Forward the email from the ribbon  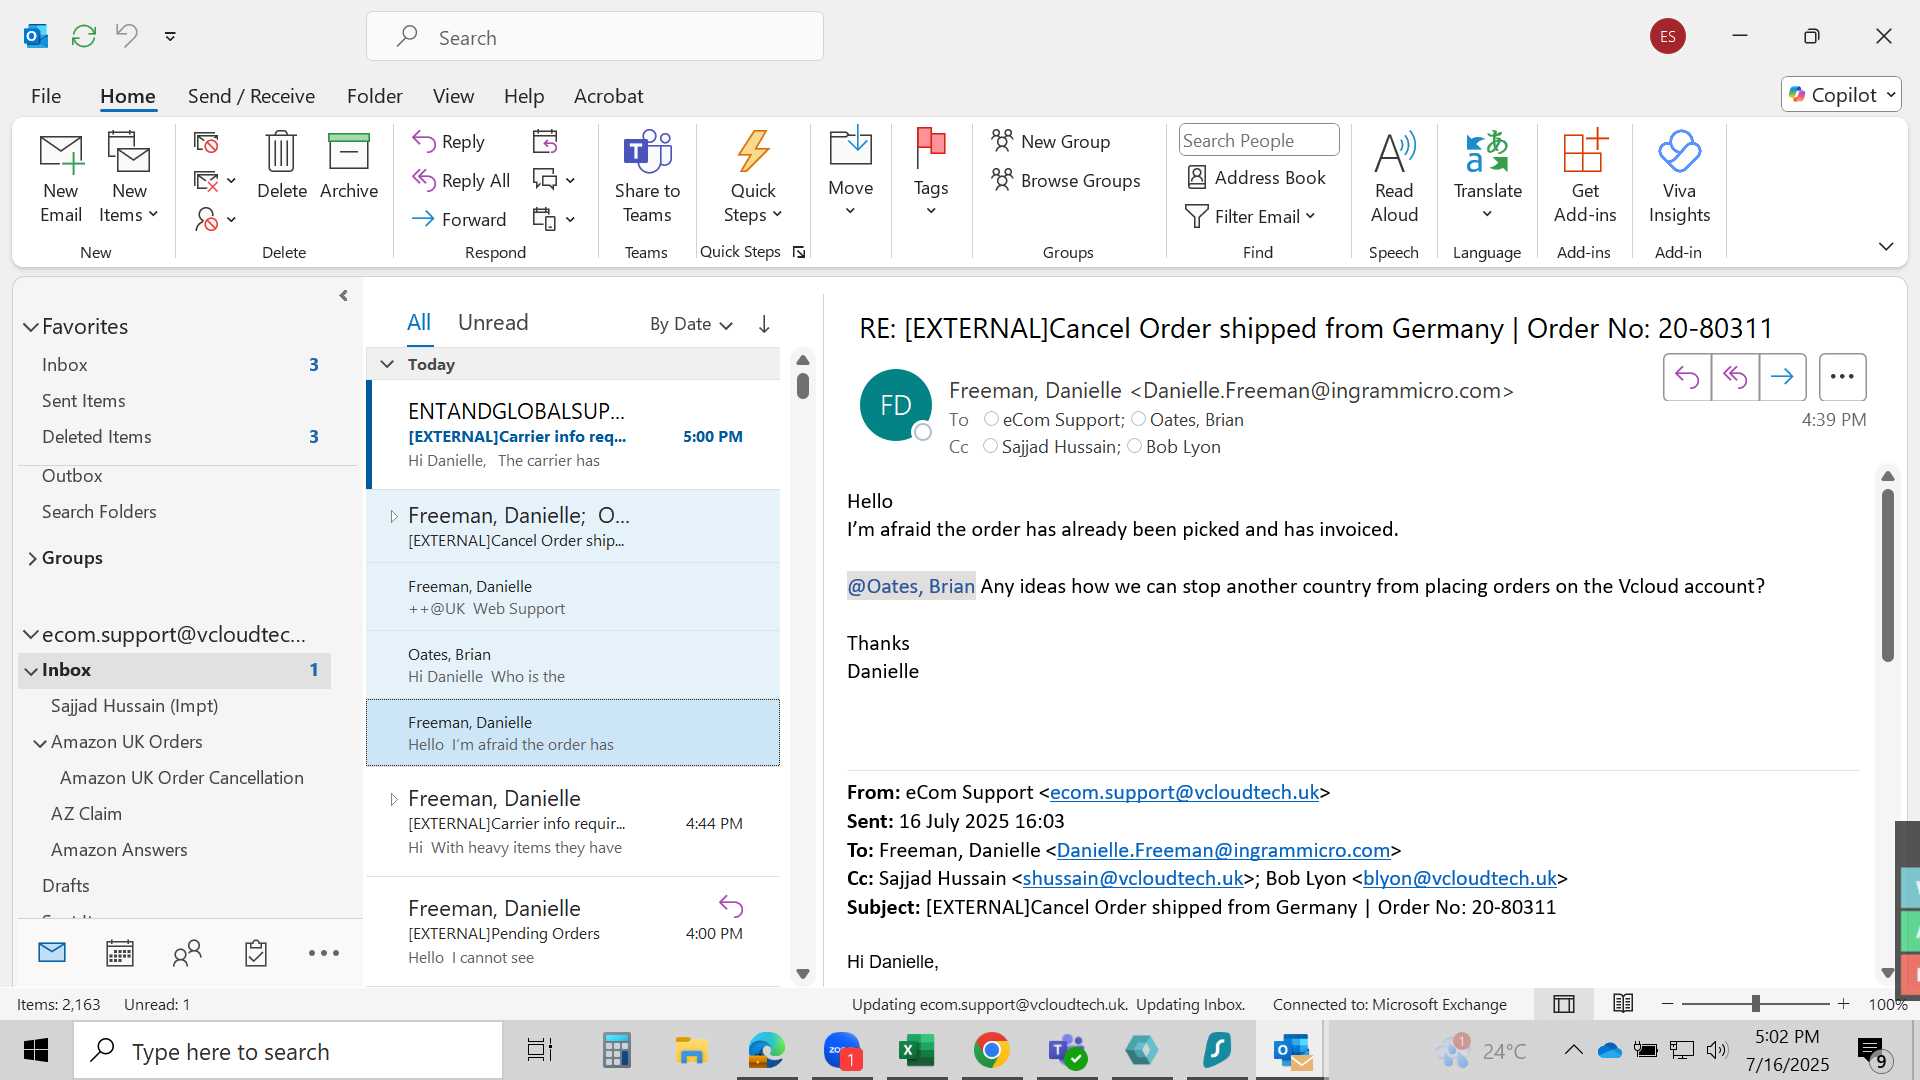point(459,219)
